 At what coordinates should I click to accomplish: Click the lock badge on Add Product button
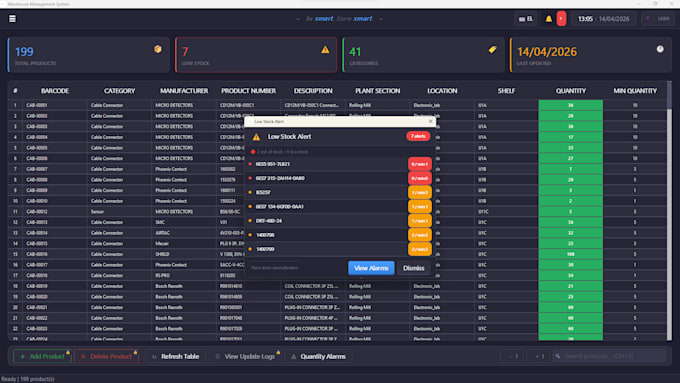tap(68, 352)
